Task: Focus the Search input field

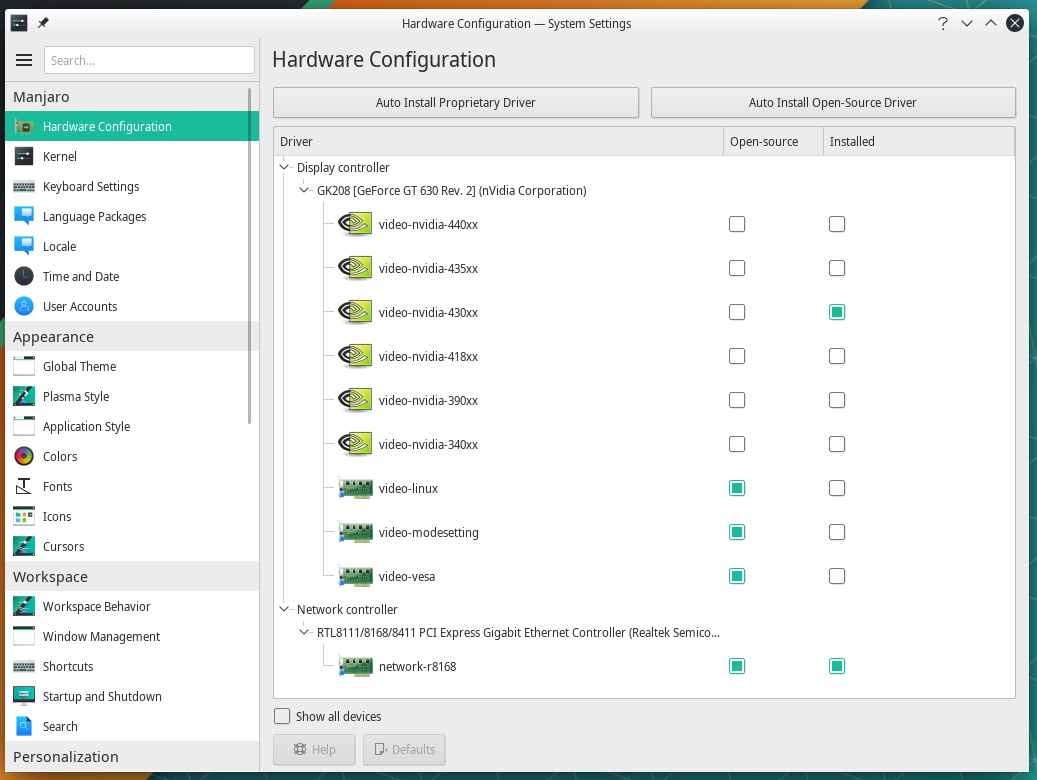Action: point(149,60)
